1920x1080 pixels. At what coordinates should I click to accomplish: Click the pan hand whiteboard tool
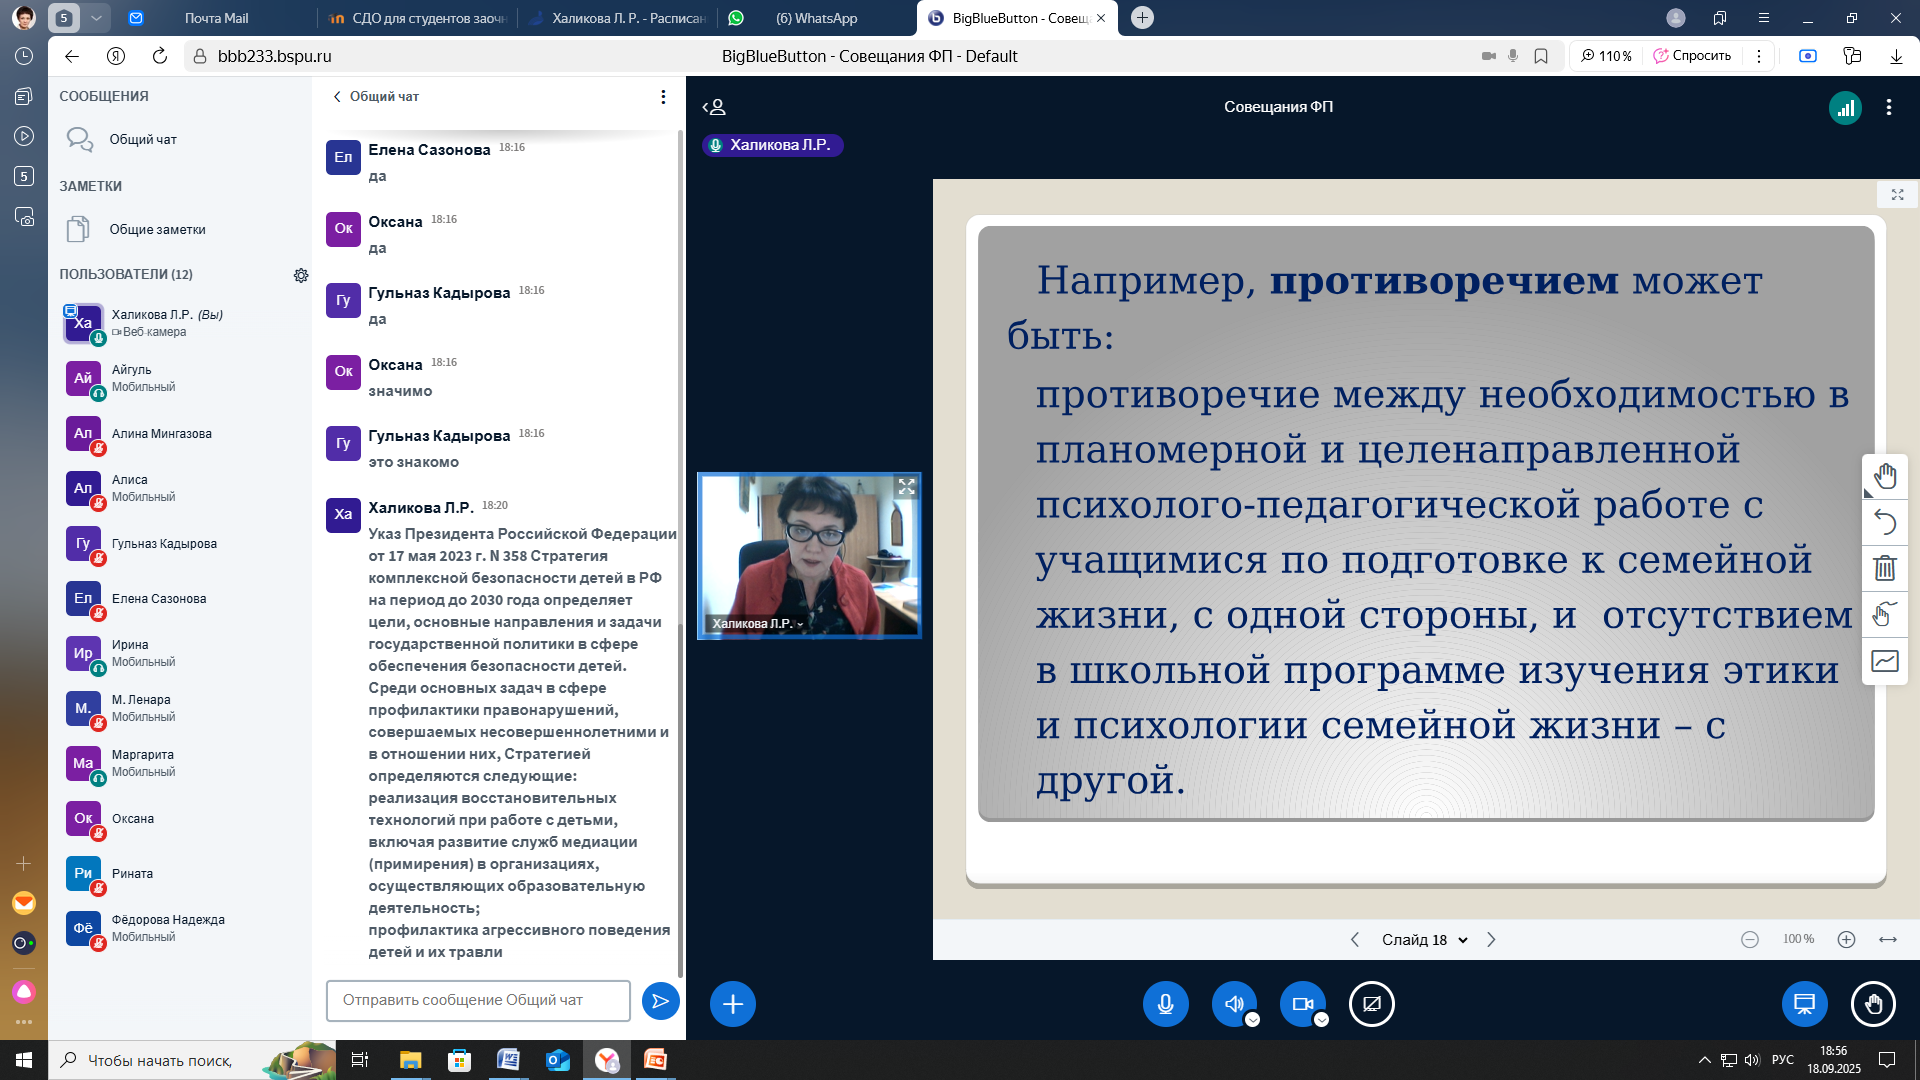coord(1884,477)
